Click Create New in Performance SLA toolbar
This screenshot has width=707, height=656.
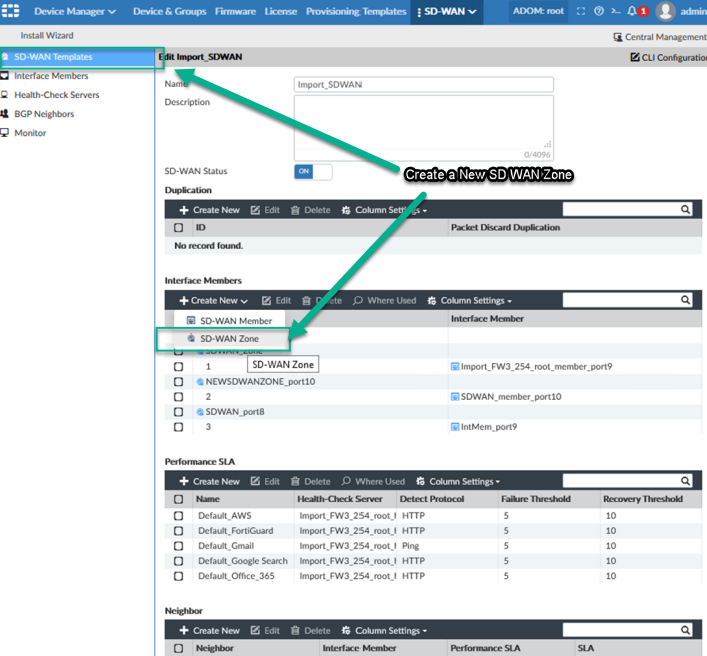pos(210,482)
